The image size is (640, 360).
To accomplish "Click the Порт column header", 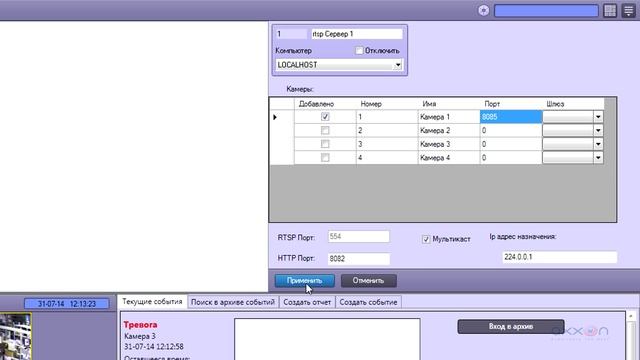I will [511, 104].
